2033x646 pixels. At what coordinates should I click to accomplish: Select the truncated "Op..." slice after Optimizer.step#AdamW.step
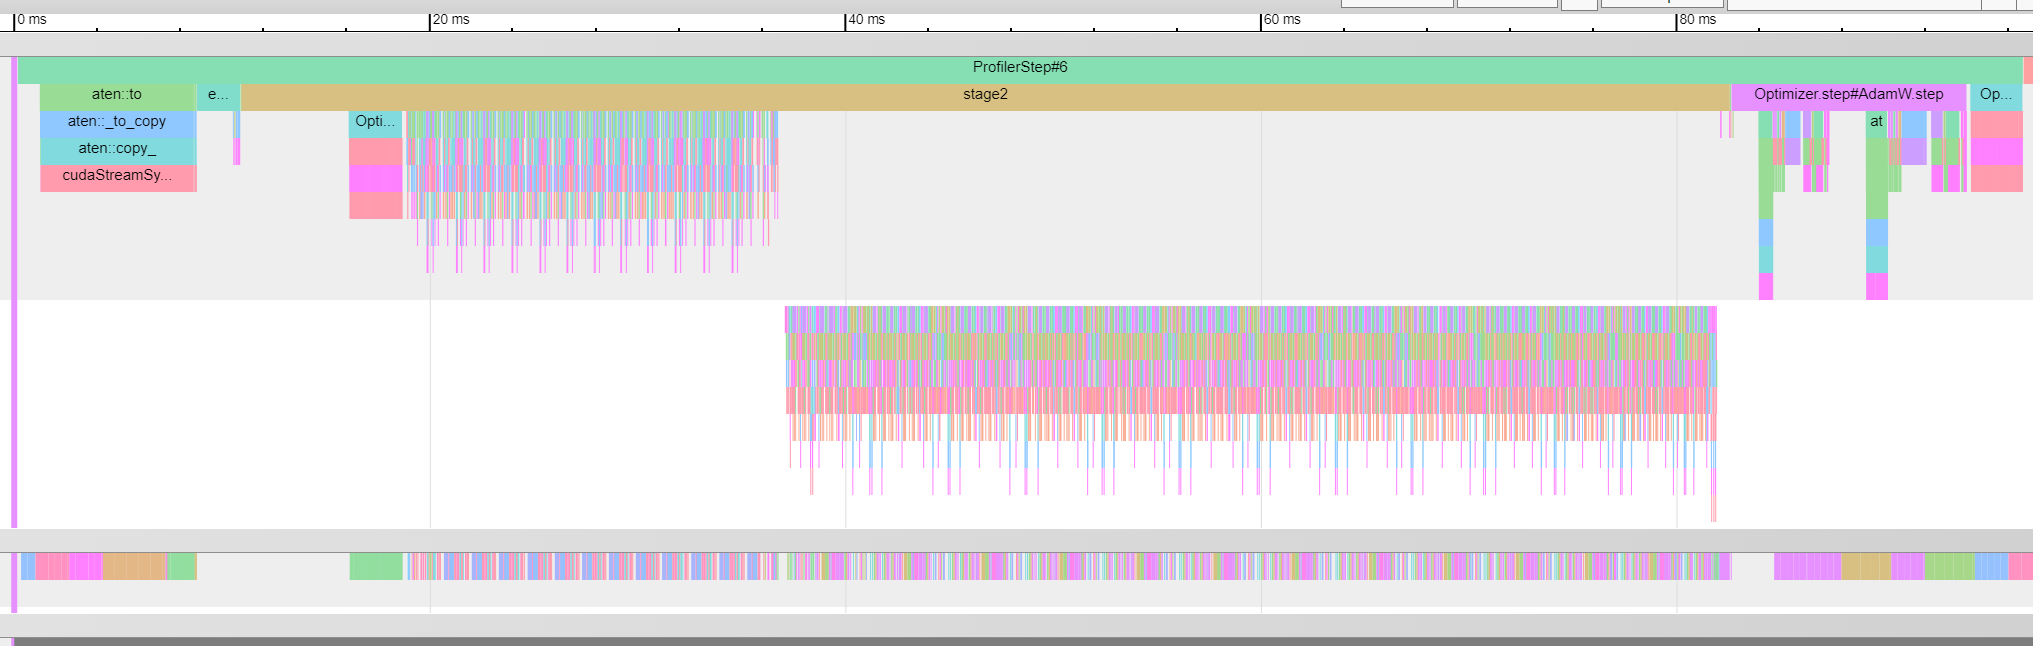coord(1996,95)
